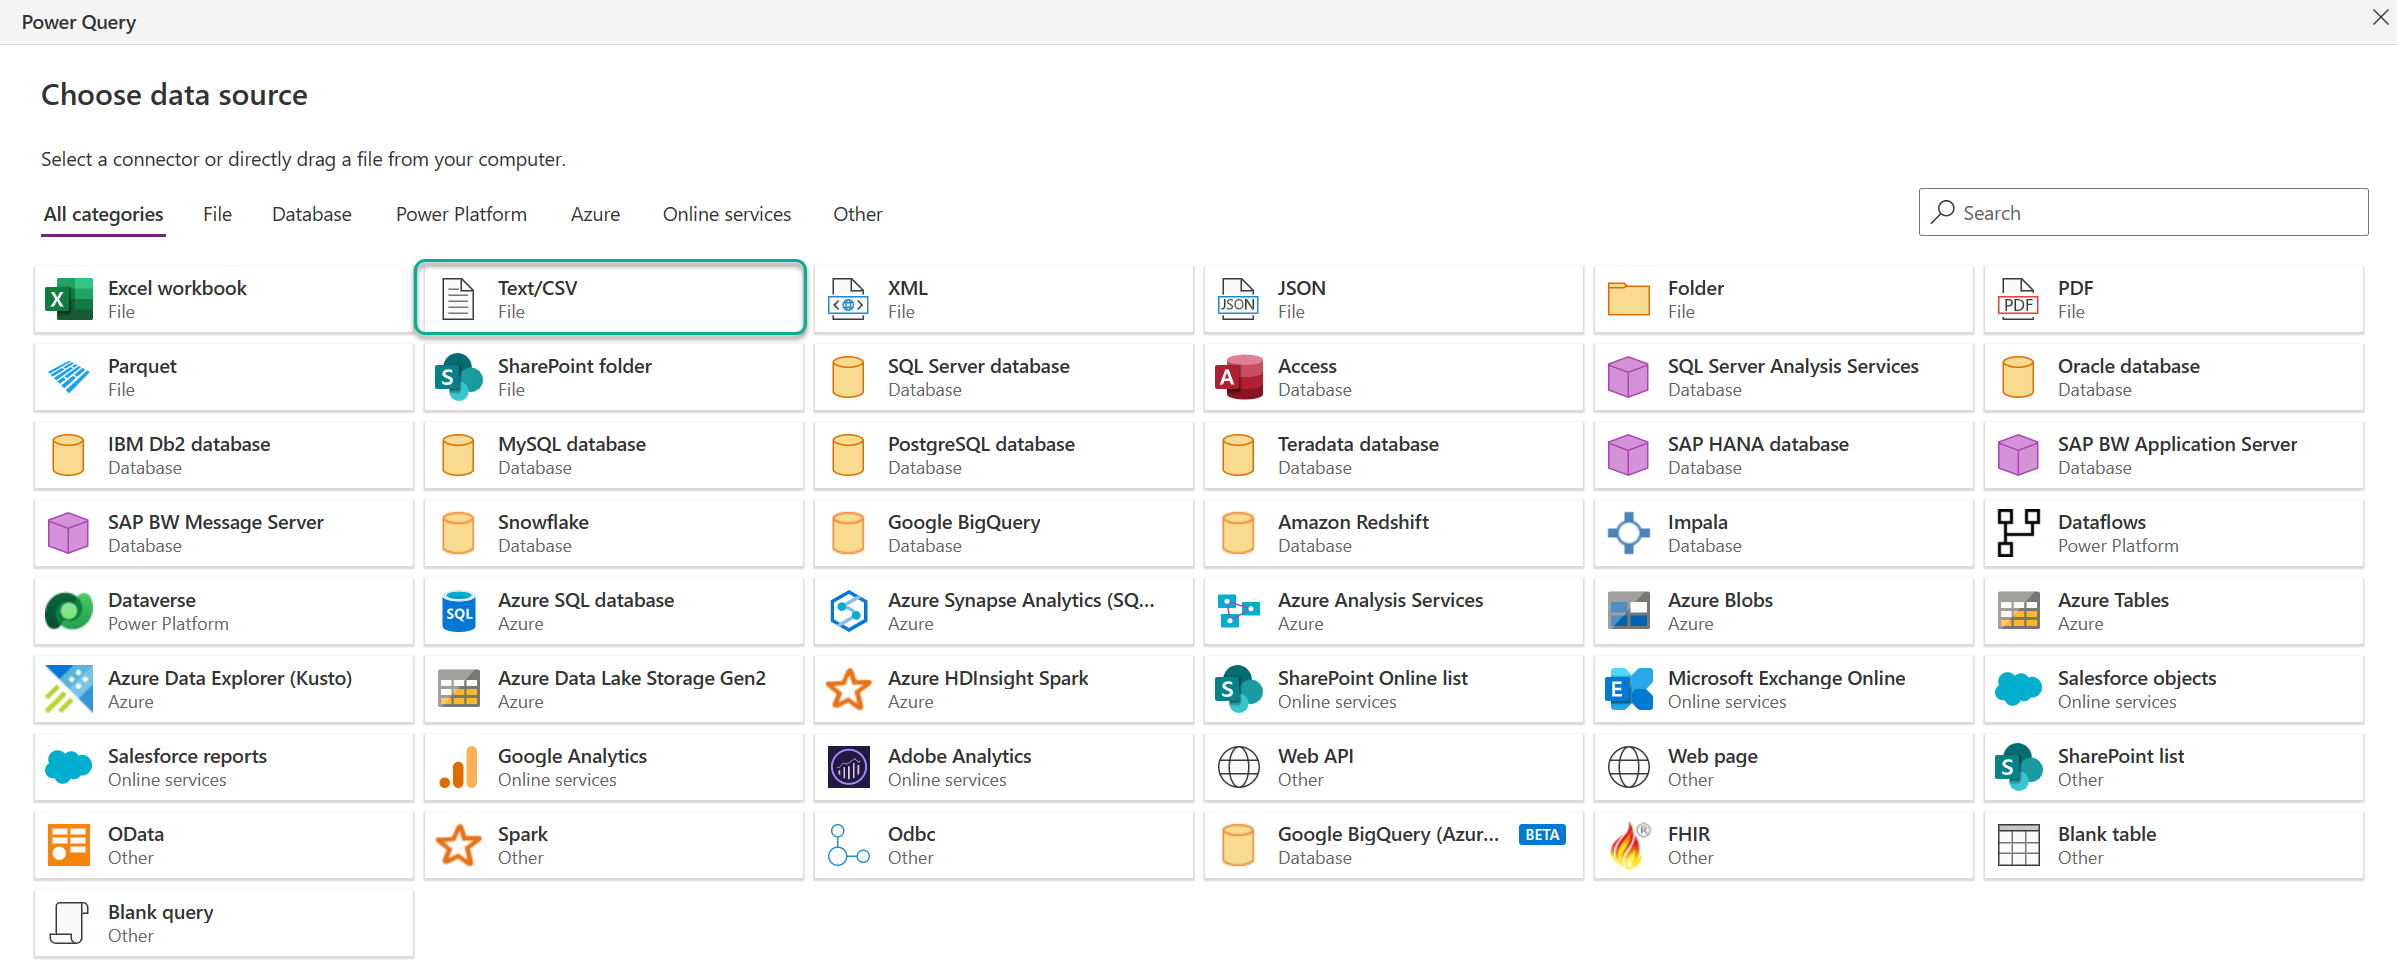The height and width of the screenshot is (975, 2397).
Task: Choose the XML connector icon
Action: pos(849,299)
